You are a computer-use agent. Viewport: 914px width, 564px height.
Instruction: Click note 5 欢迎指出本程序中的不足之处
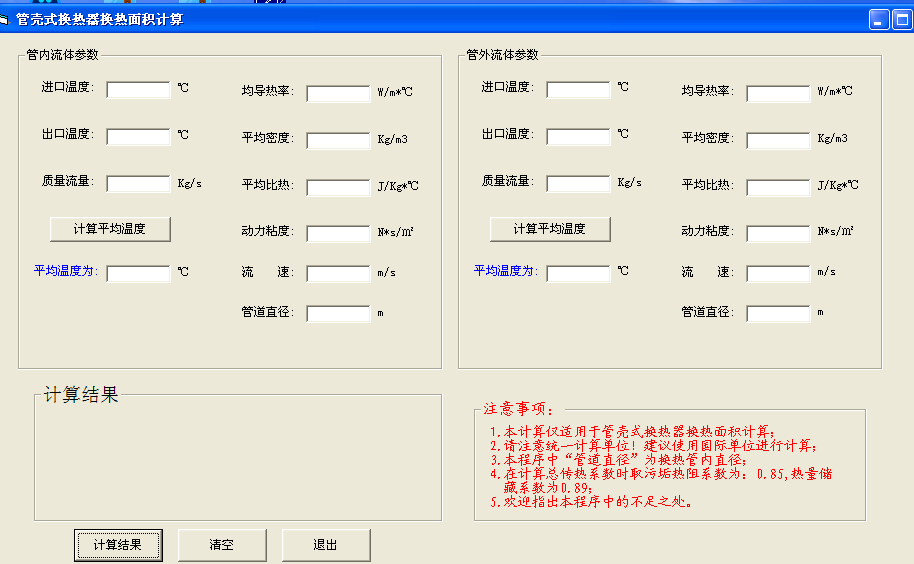tap(591, 502)
